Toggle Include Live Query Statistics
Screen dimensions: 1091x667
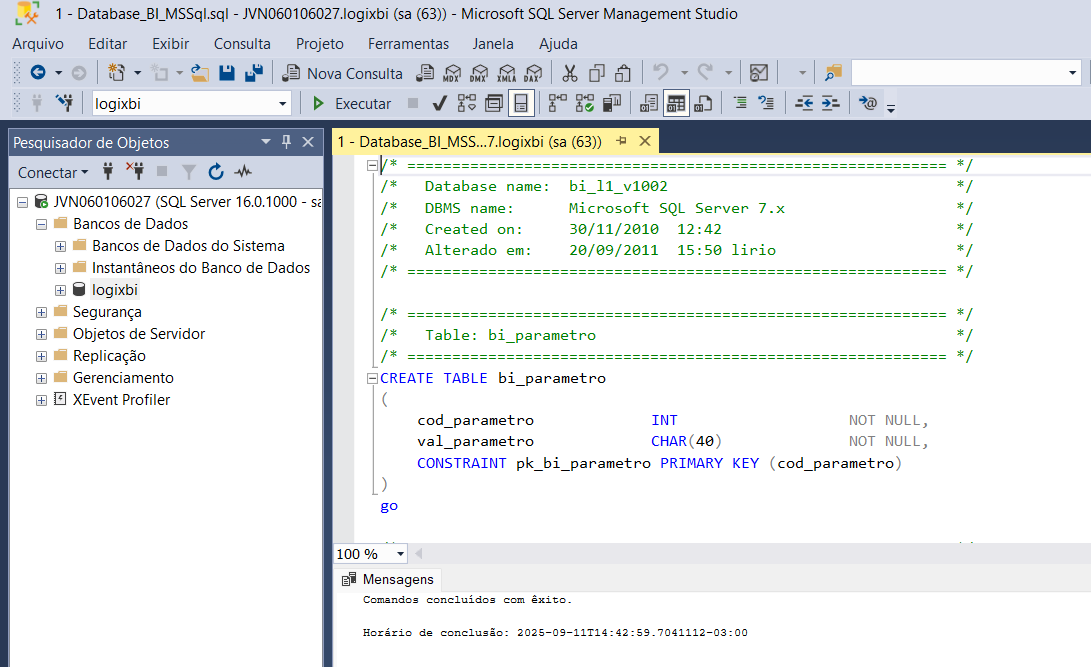click(x=584, y=104)
